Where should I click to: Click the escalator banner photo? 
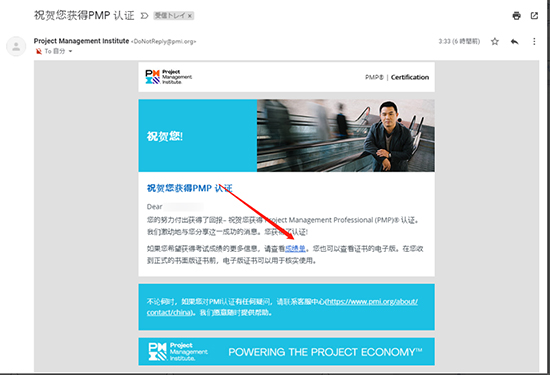point(346,135)
